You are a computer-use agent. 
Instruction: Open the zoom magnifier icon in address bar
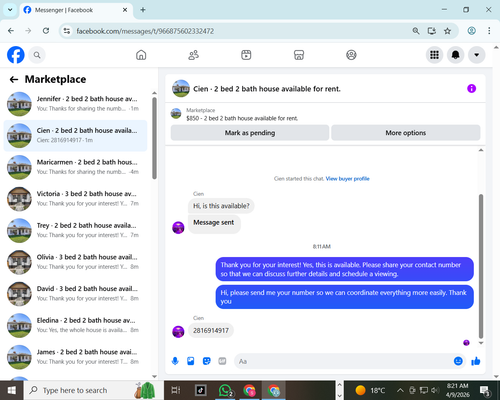[416, 31]
